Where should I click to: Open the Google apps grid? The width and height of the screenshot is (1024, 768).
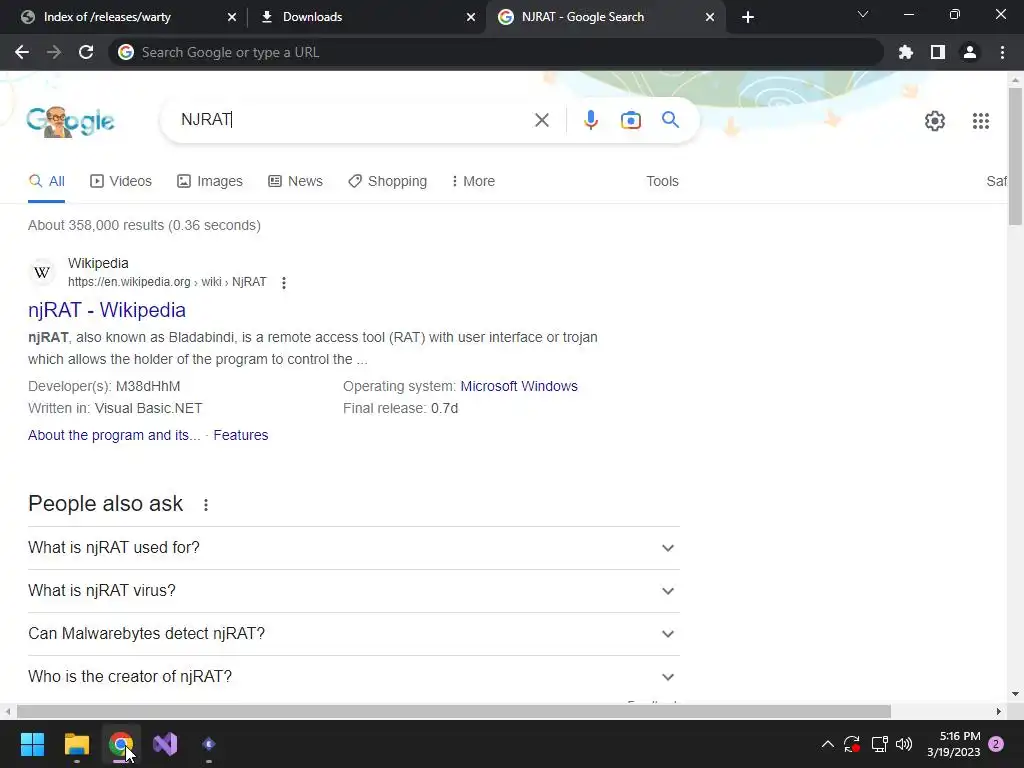coord(980,121)
